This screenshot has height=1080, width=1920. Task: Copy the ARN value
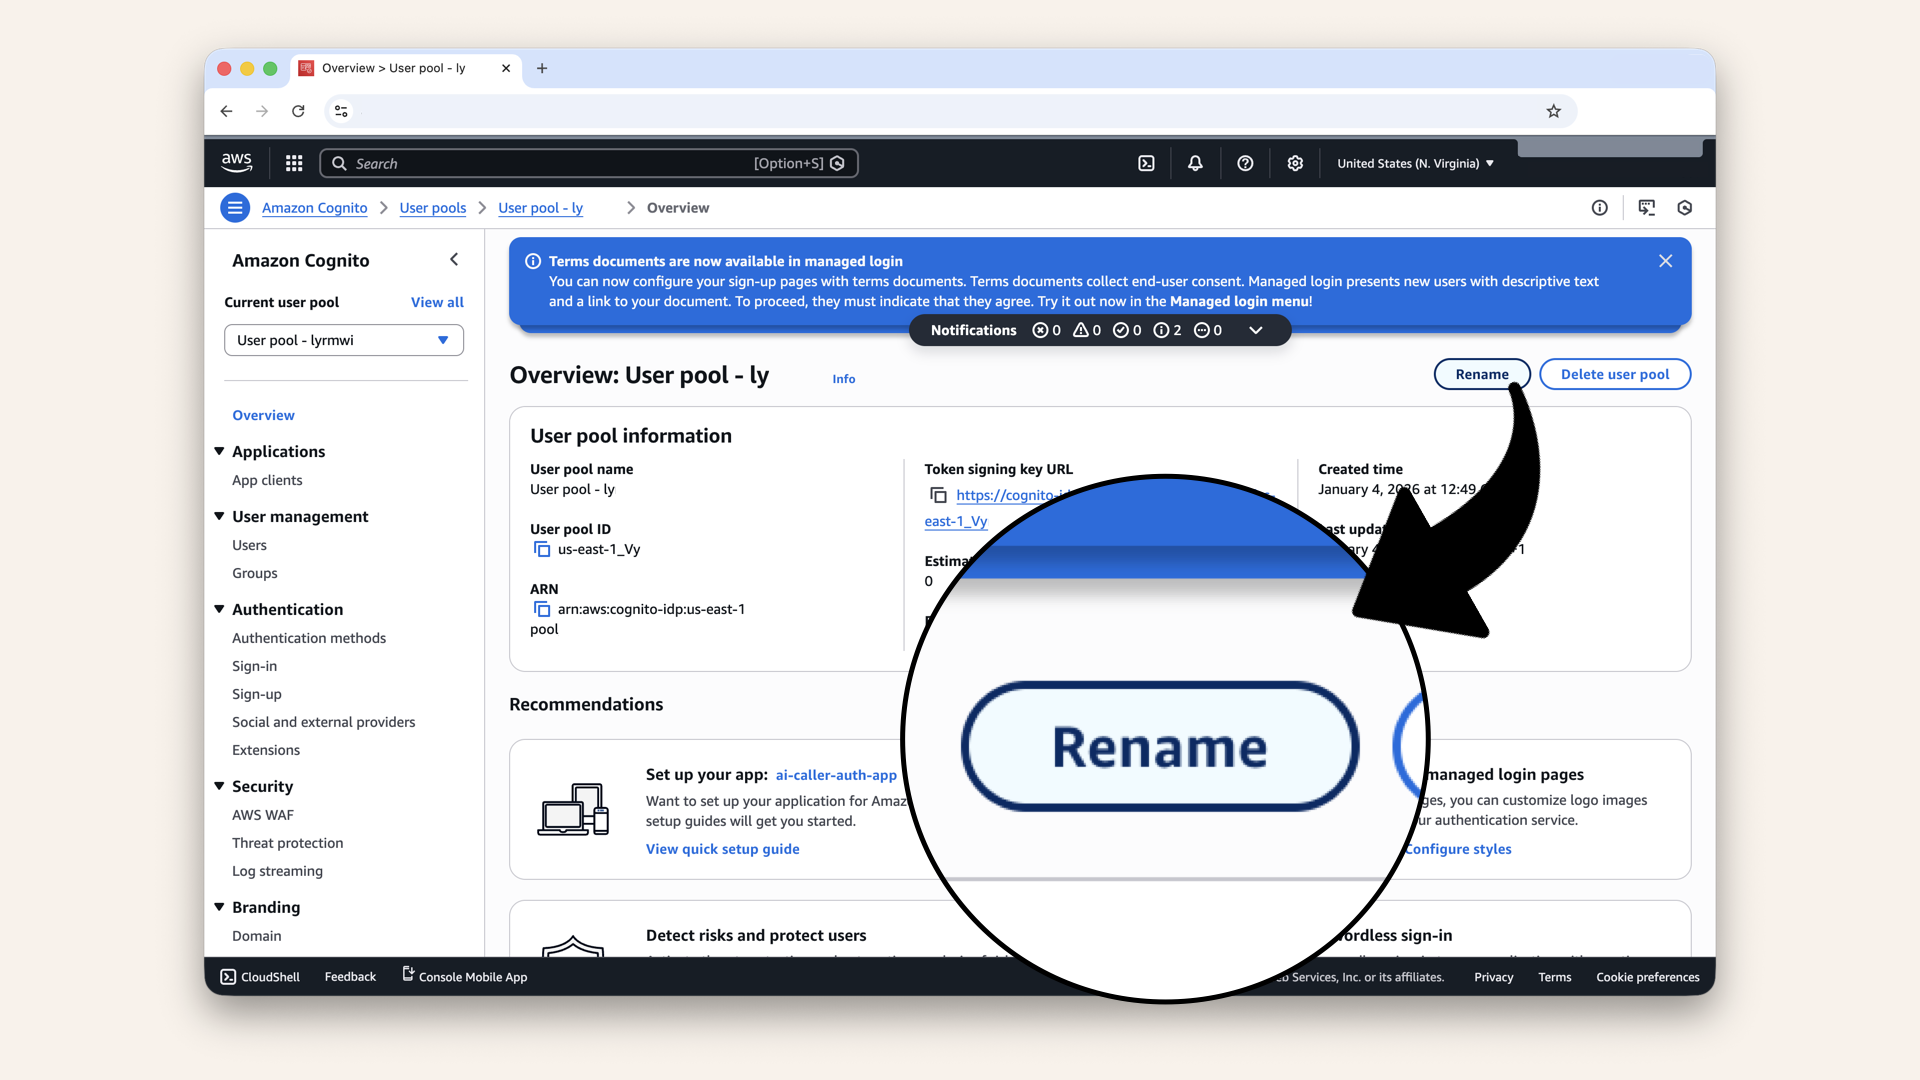[x=542, y=609]
